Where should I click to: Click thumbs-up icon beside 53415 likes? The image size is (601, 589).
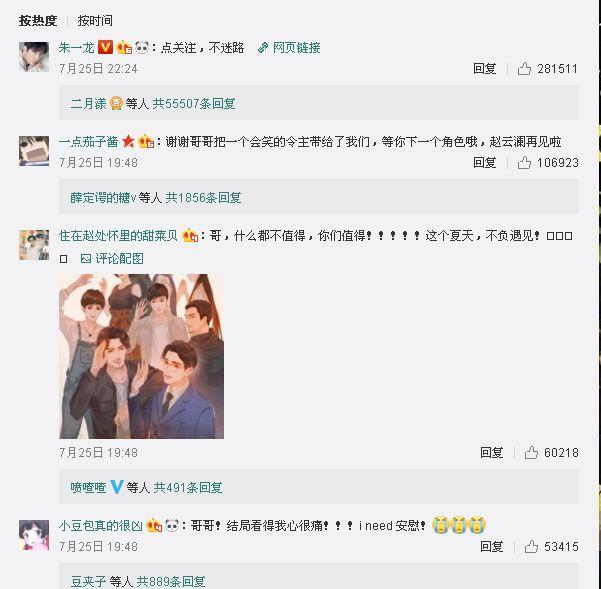[531, 546]
